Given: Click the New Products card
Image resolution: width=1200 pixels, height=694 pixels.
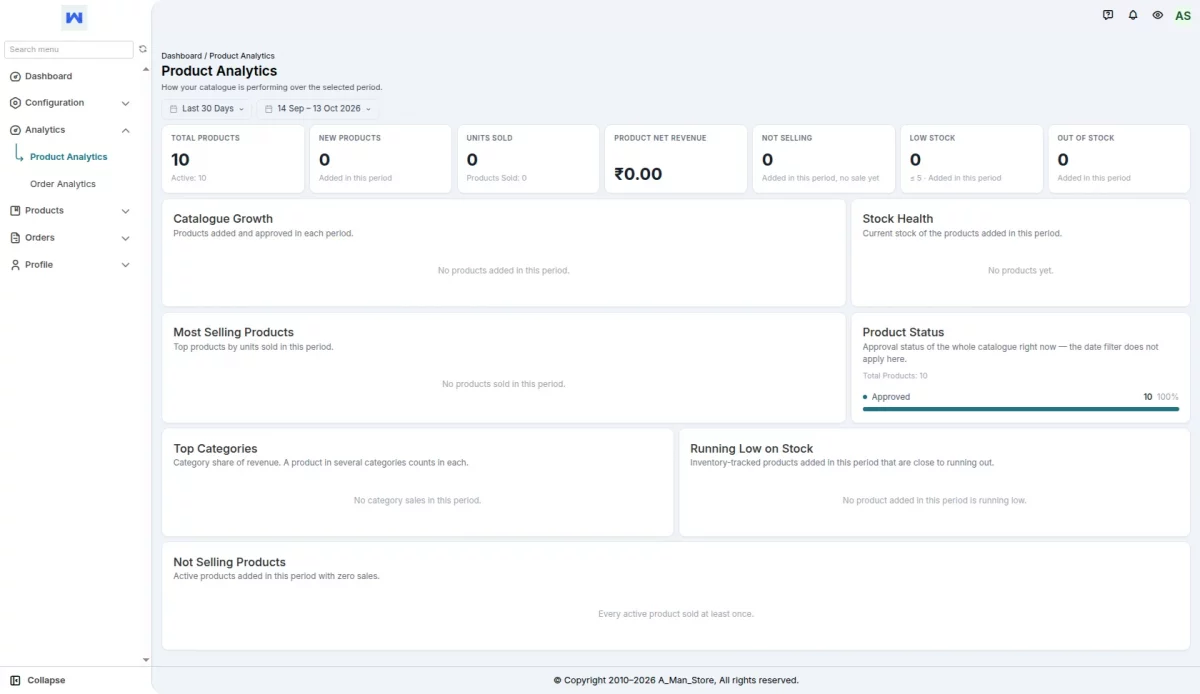Looking at the screenshot, I should (381, 159).
